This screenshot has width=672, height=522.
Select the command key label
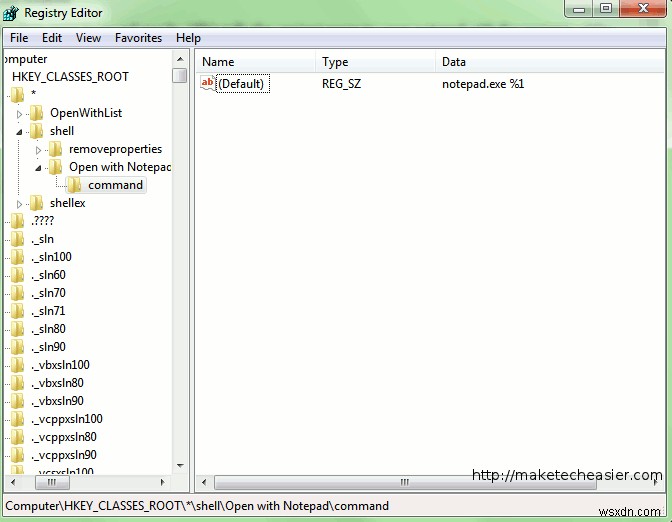pyautogui.click(x=115, y=185)
